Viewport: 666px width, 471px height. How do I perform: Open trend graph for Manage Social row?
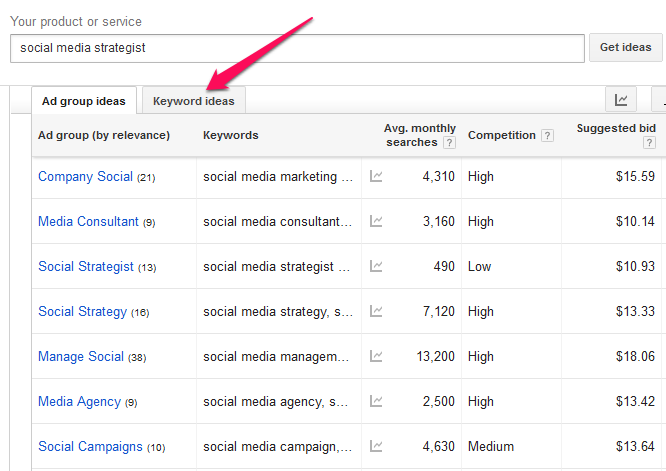coord(376,356)
